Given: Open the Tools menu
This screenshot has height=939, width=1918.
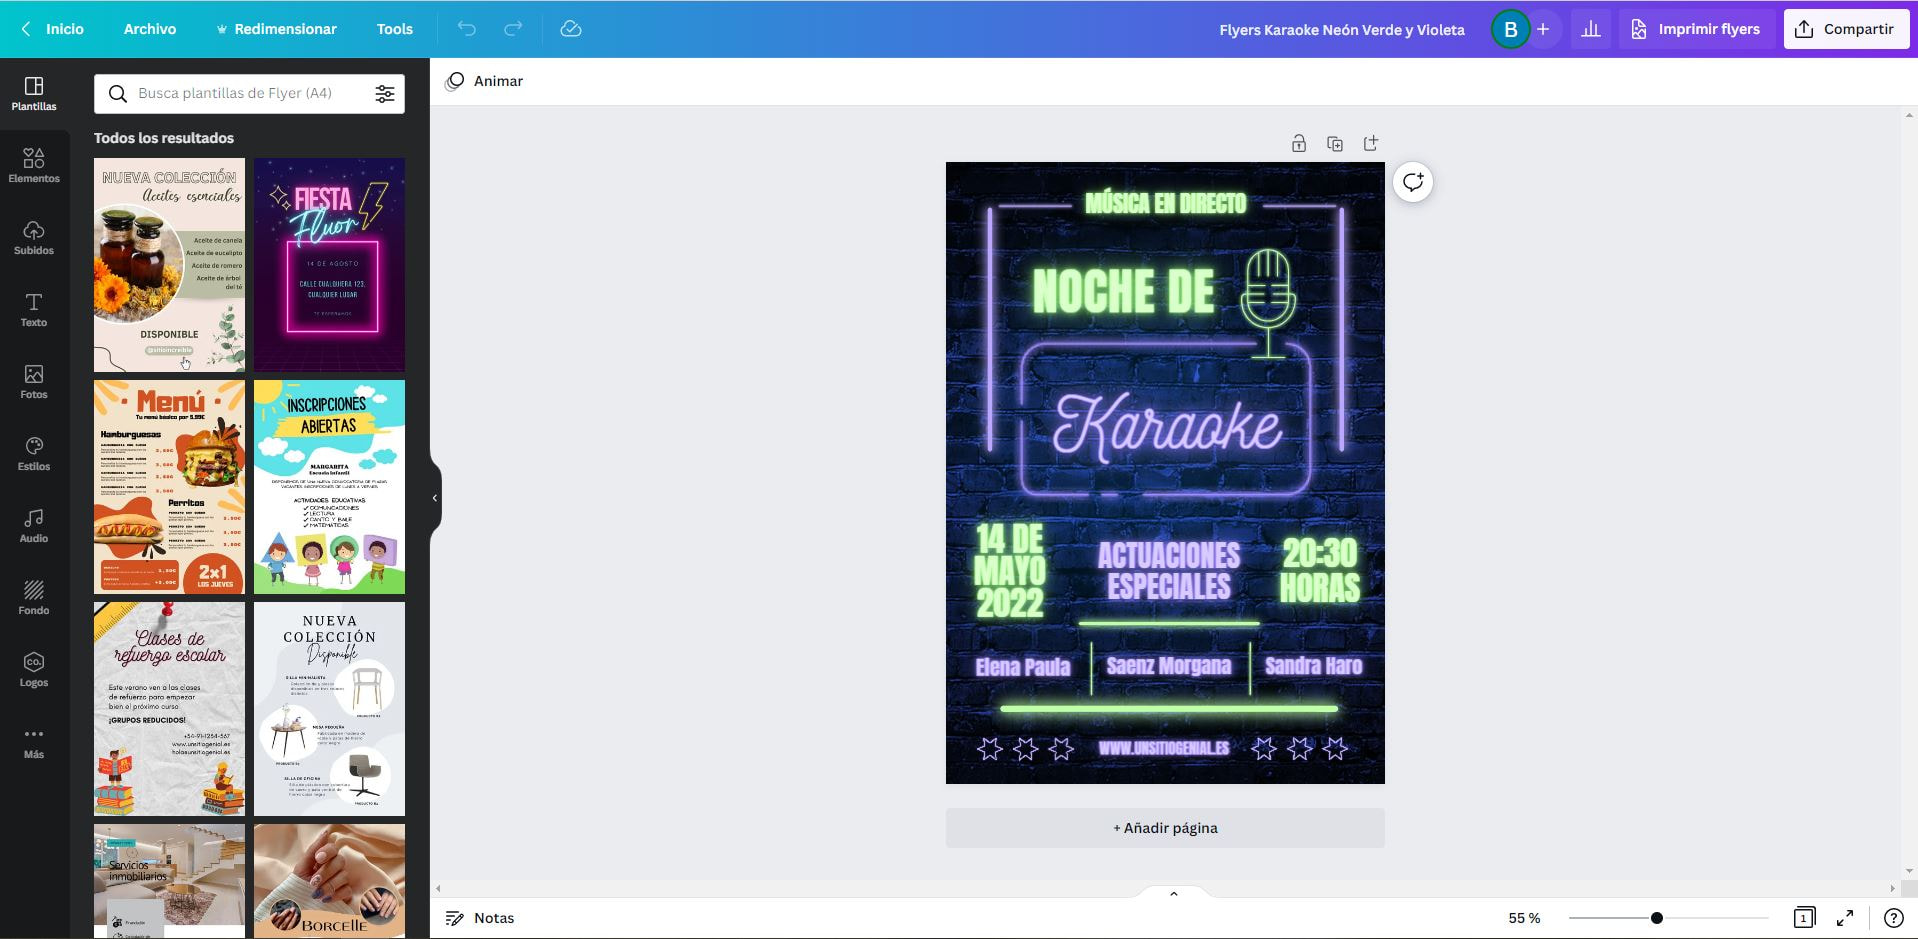Looking at the screenshot, I should click(393, 29).
